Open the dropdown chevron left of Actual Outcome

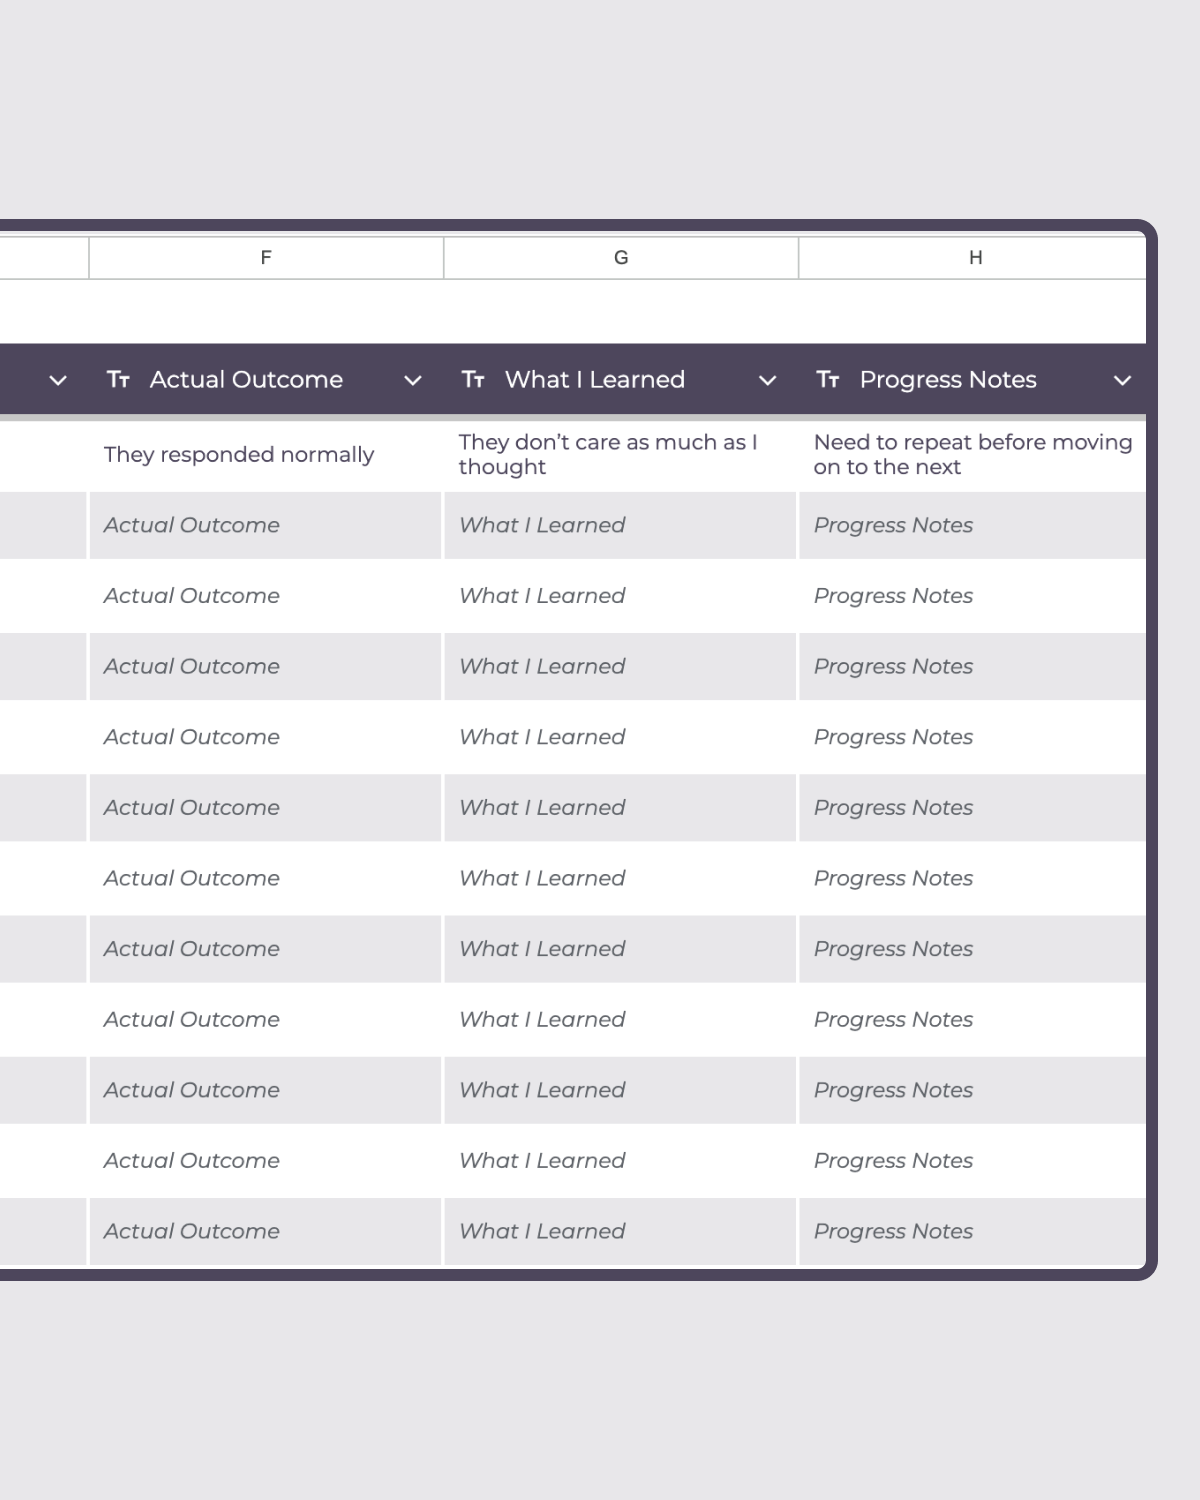(x=58, y=381)
